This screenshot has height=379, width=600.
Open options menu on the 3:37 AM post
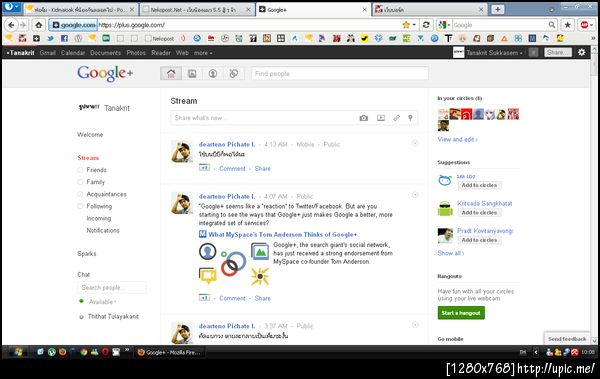(415, 325)
